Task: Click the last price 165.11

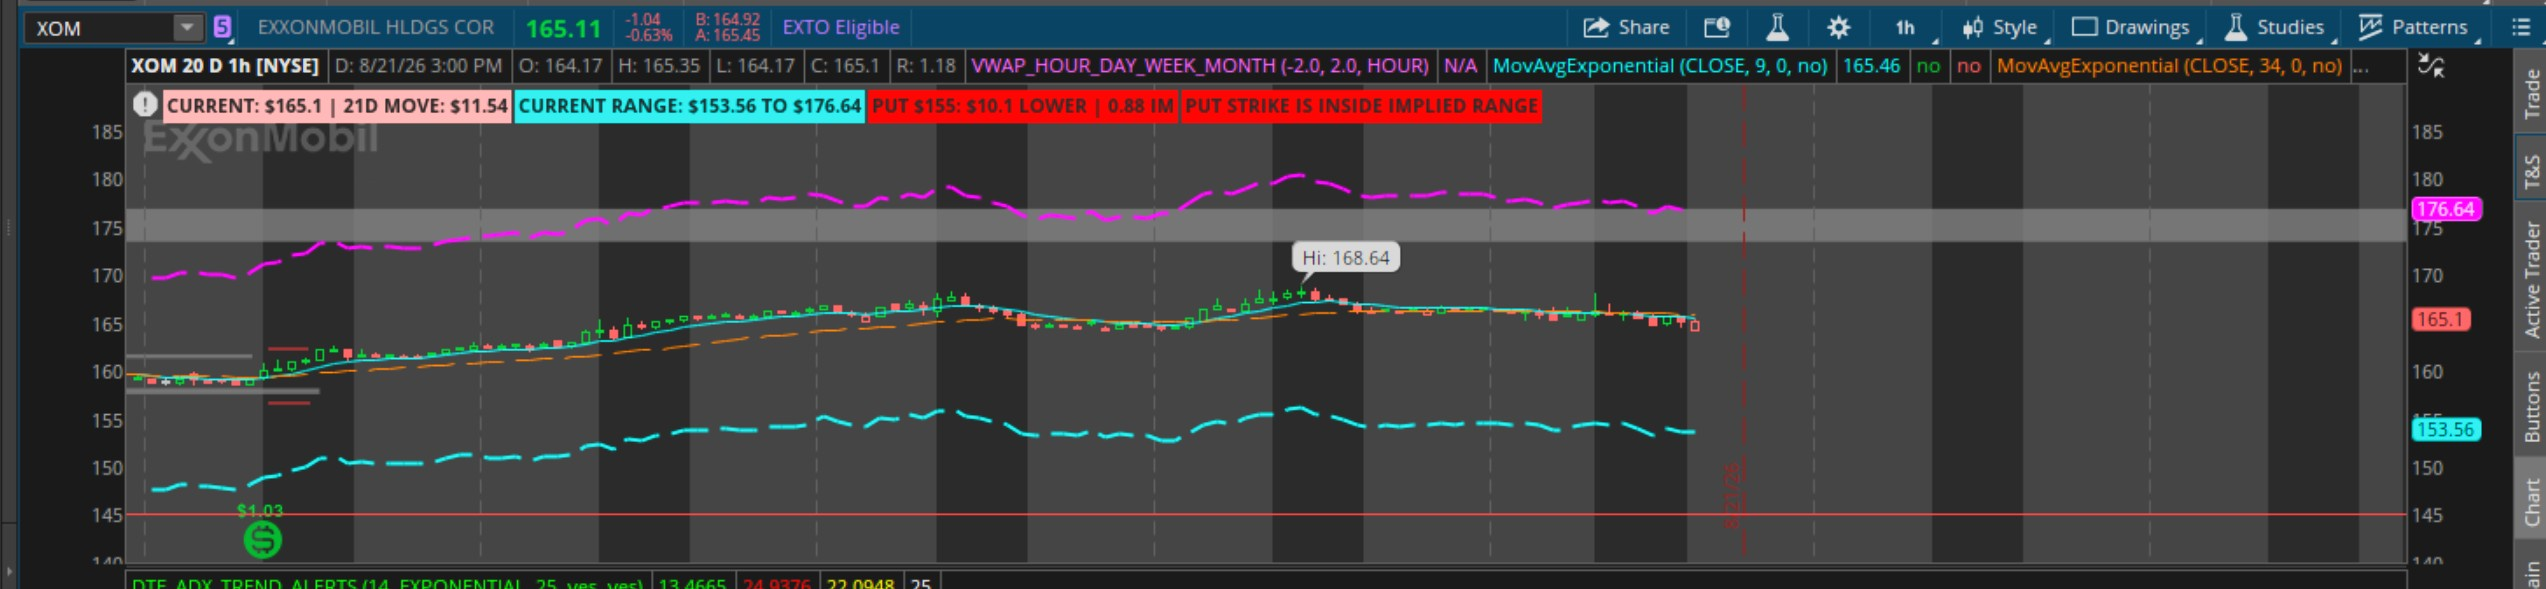Action: click(x=563, y=28)
